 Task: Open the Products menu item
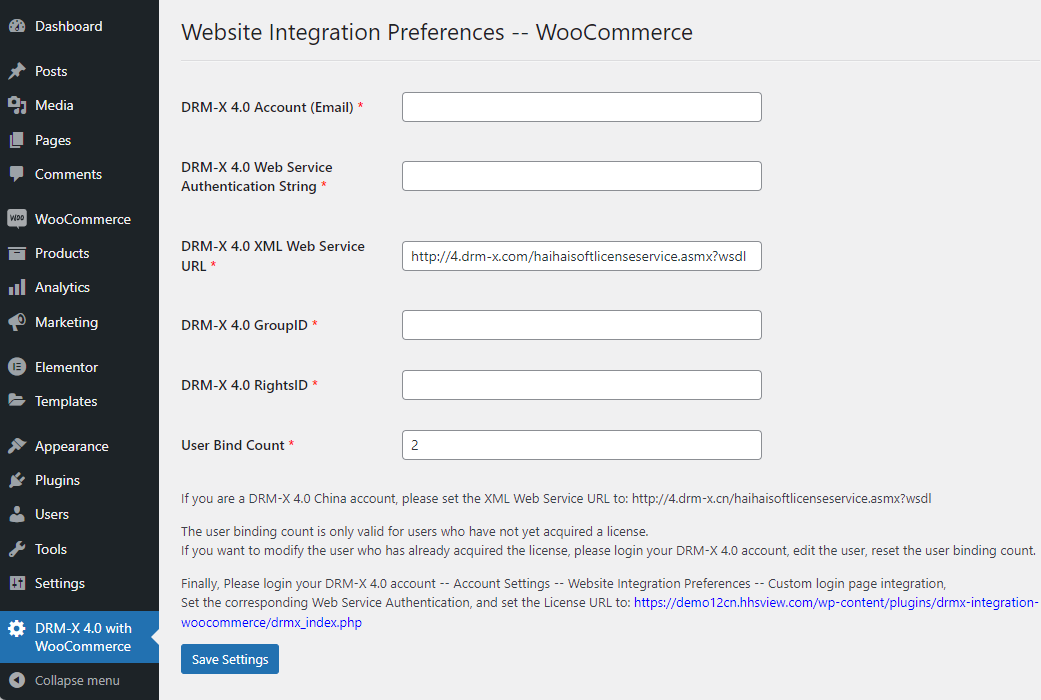[62, 253]
